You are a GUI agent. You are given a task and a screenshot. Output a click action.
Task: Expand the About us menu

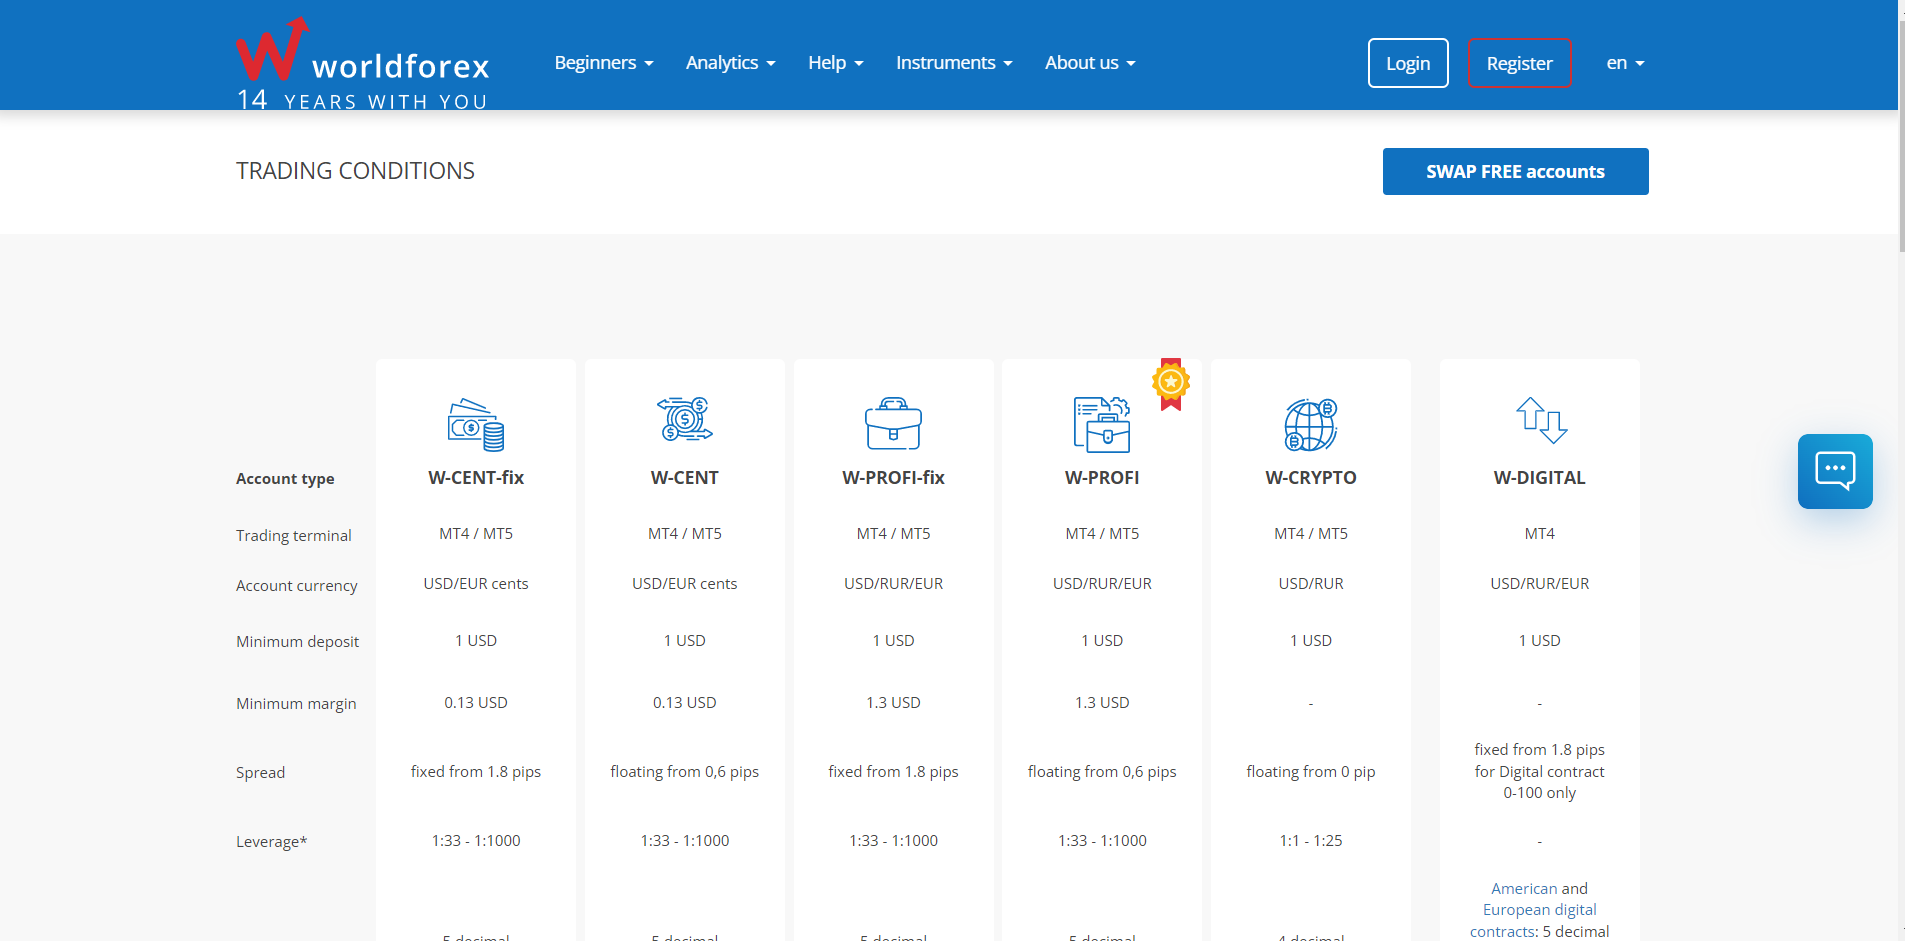click(x=1090, y=63)
